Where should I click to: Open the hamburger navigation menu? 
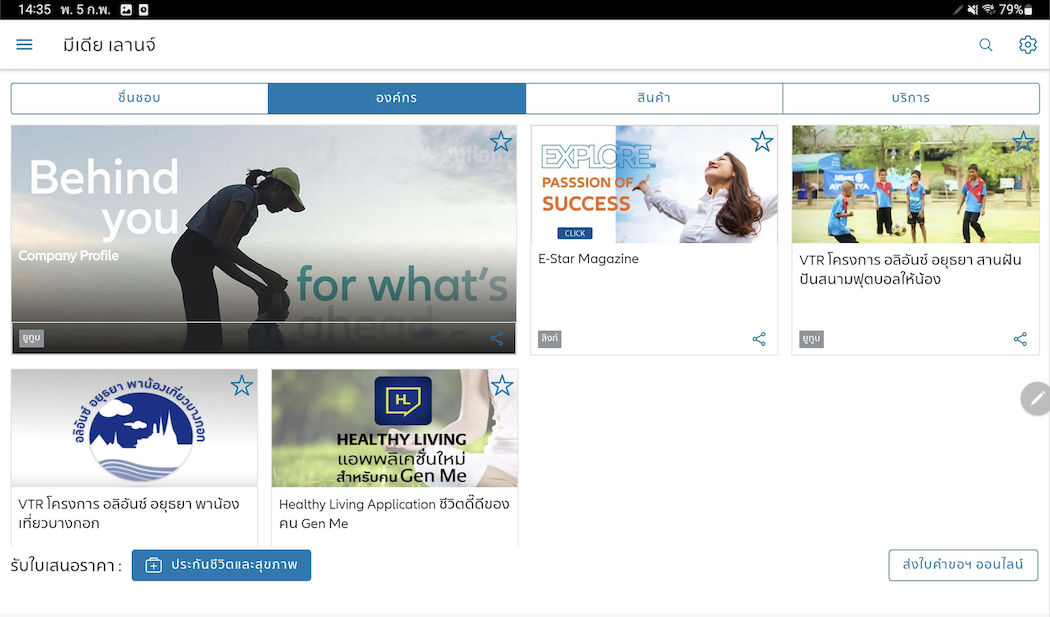click(24, 45)
